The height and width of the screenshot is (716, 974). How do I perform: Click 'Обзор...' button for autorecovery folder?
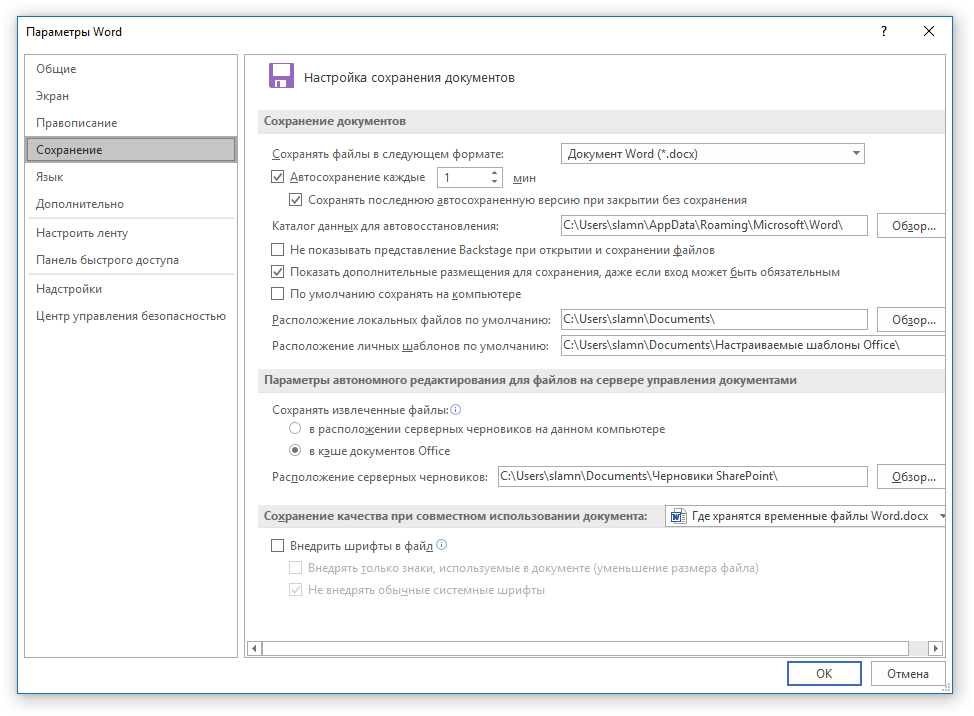(912, 226)
